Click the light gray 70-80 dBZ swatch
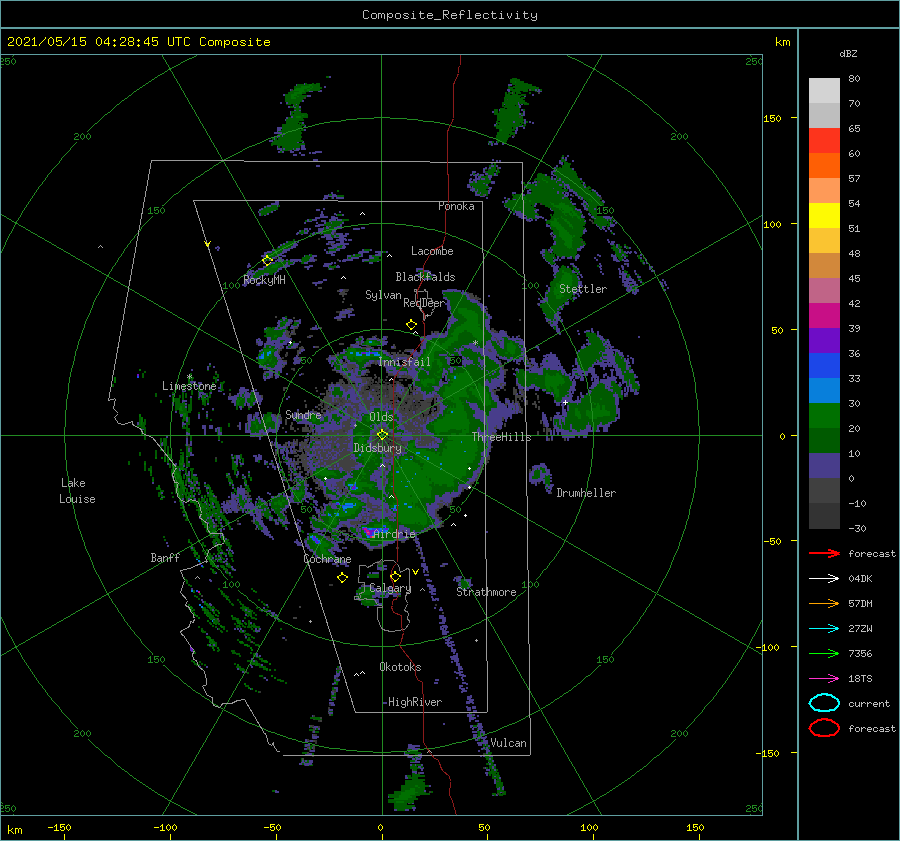Viewport: 900px width, 841px height. coord(824,91)
